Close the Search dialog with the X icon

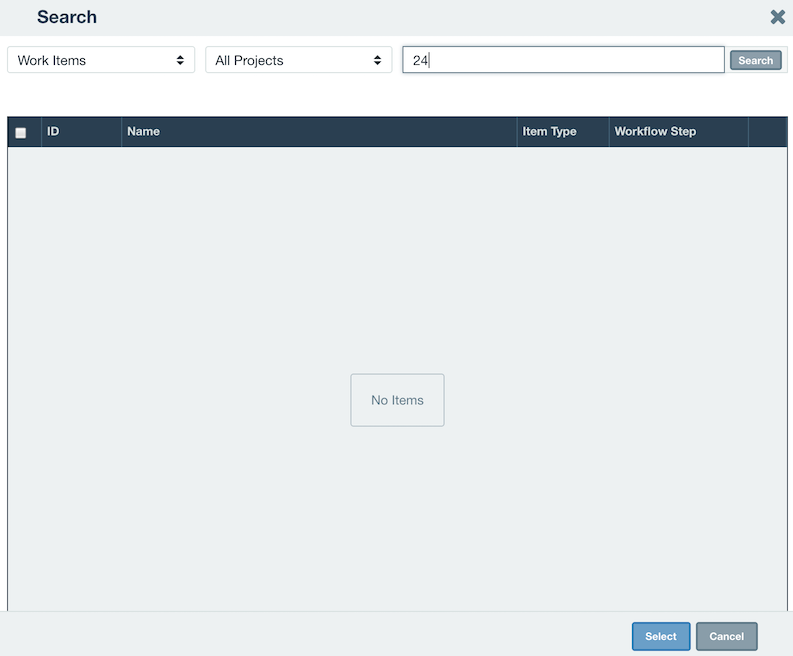777,17
